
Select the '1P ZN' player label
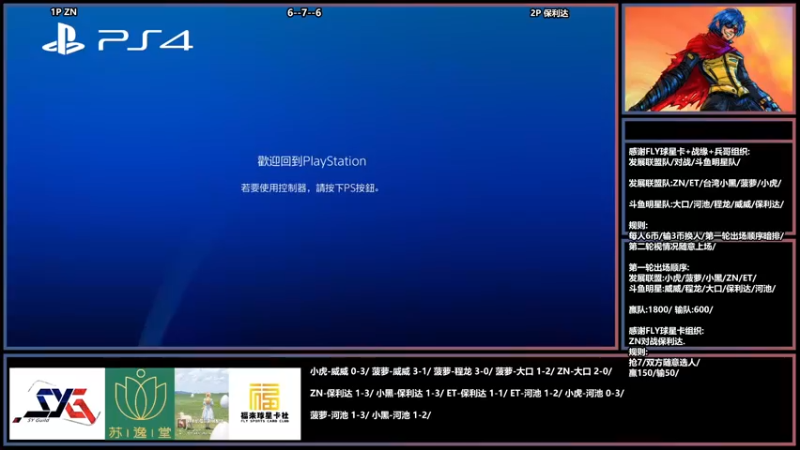pos(64,12)
